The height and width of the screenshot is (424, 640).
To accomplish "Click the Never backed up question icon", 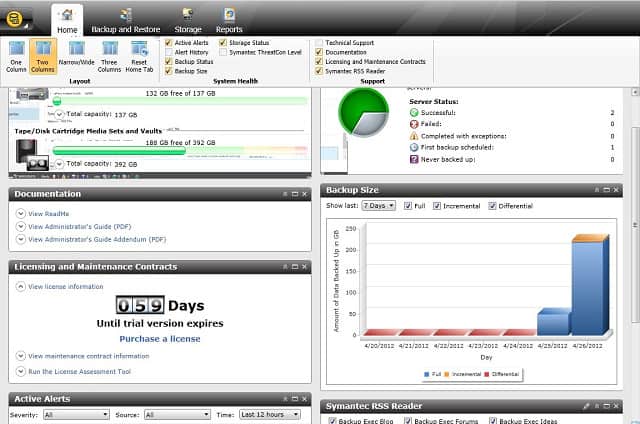I will tap(414, 159).
